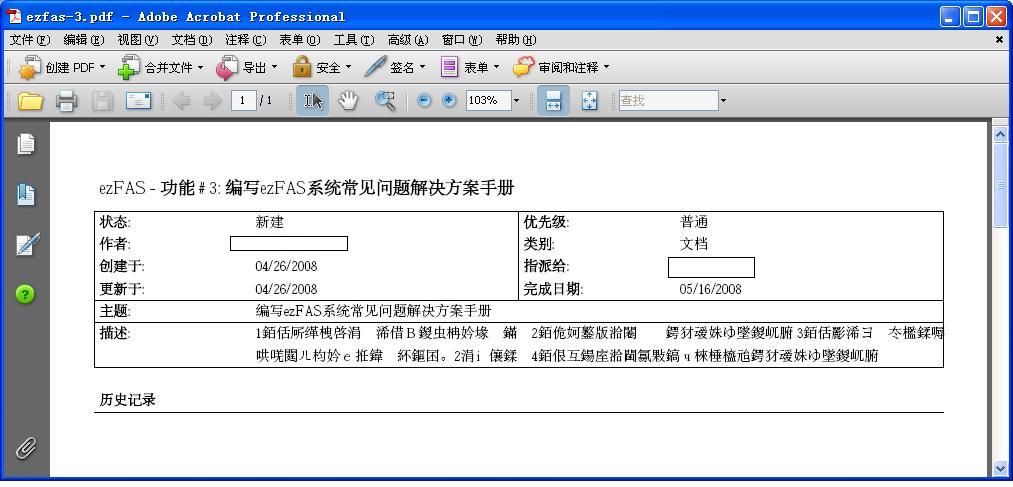Click the document title heading text
This screenshot has height=487, width=1013.
click(x=306, y=189)
